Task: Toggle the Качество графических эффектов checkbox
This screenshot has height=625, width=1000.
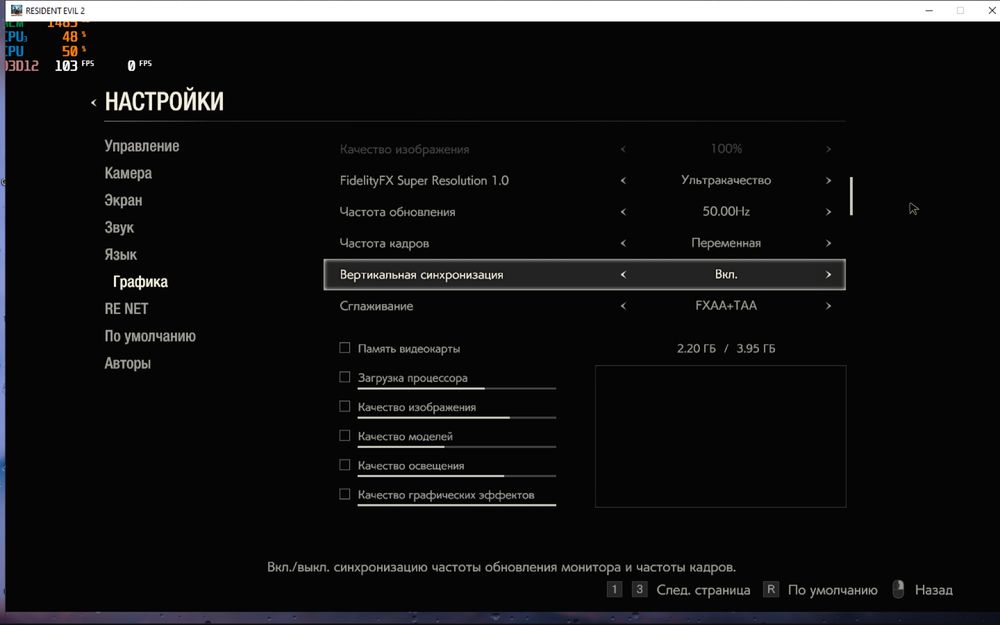Action: coord(344,494)
